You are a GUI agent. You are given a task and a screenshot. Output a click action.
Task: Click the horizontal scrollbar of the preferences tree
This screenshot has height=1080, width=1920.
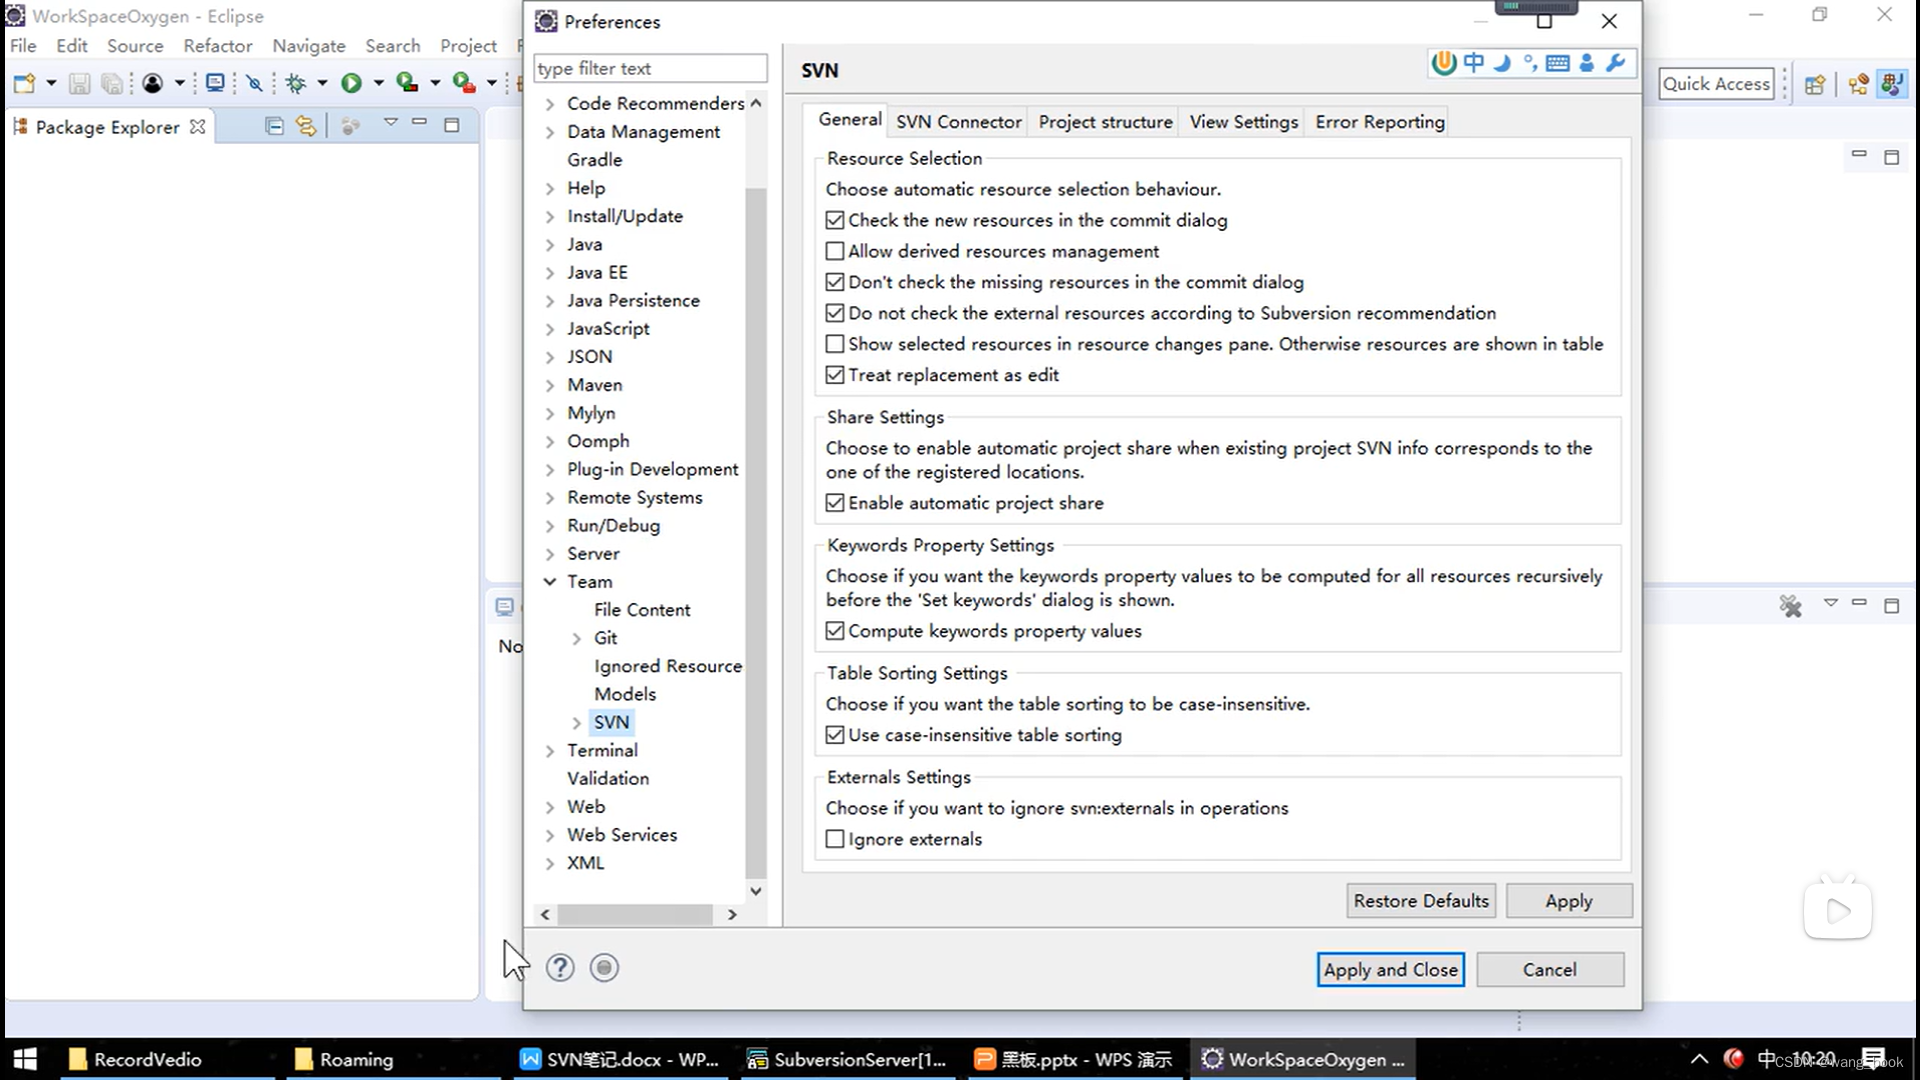click(x=637, y=914)
